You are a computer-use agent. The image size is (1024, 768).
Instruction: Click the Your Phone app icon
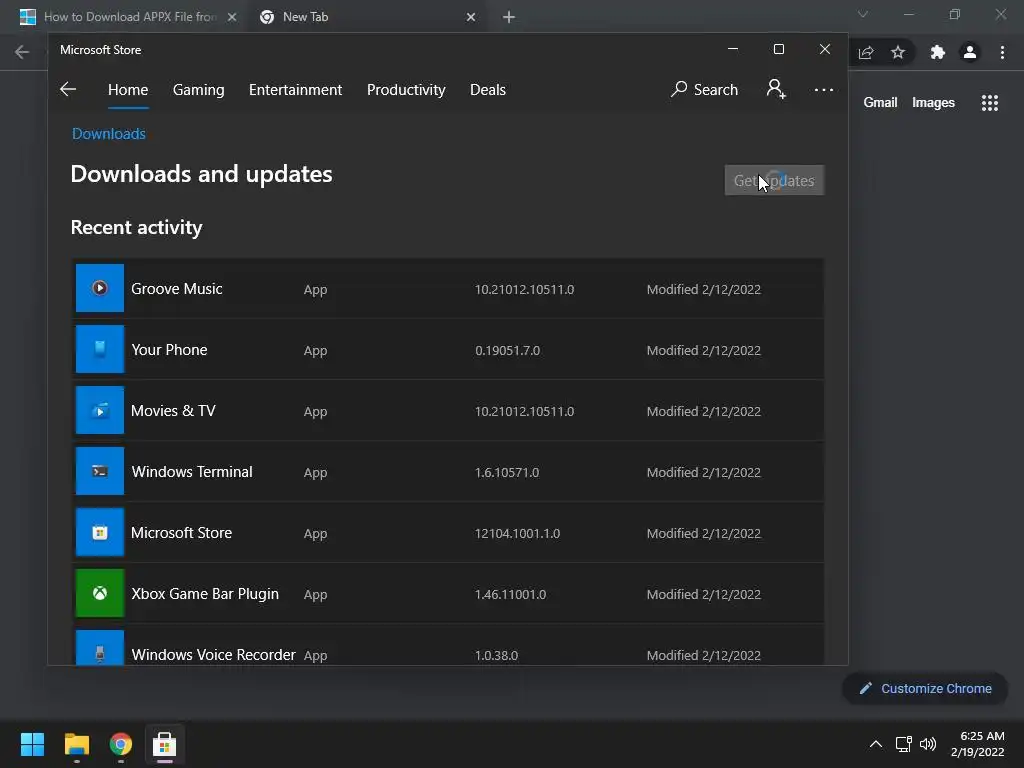pos(99,349)
